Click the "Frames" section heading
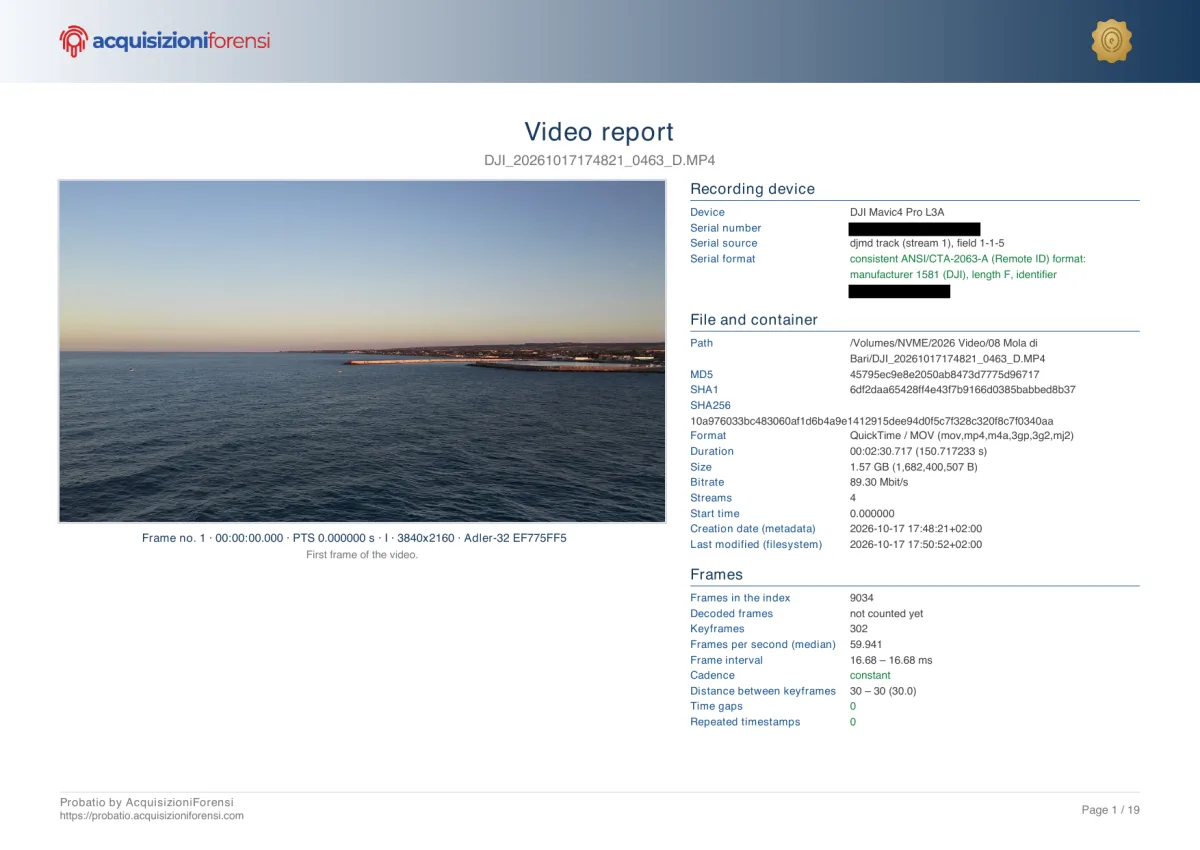 (x=716, y=575)
